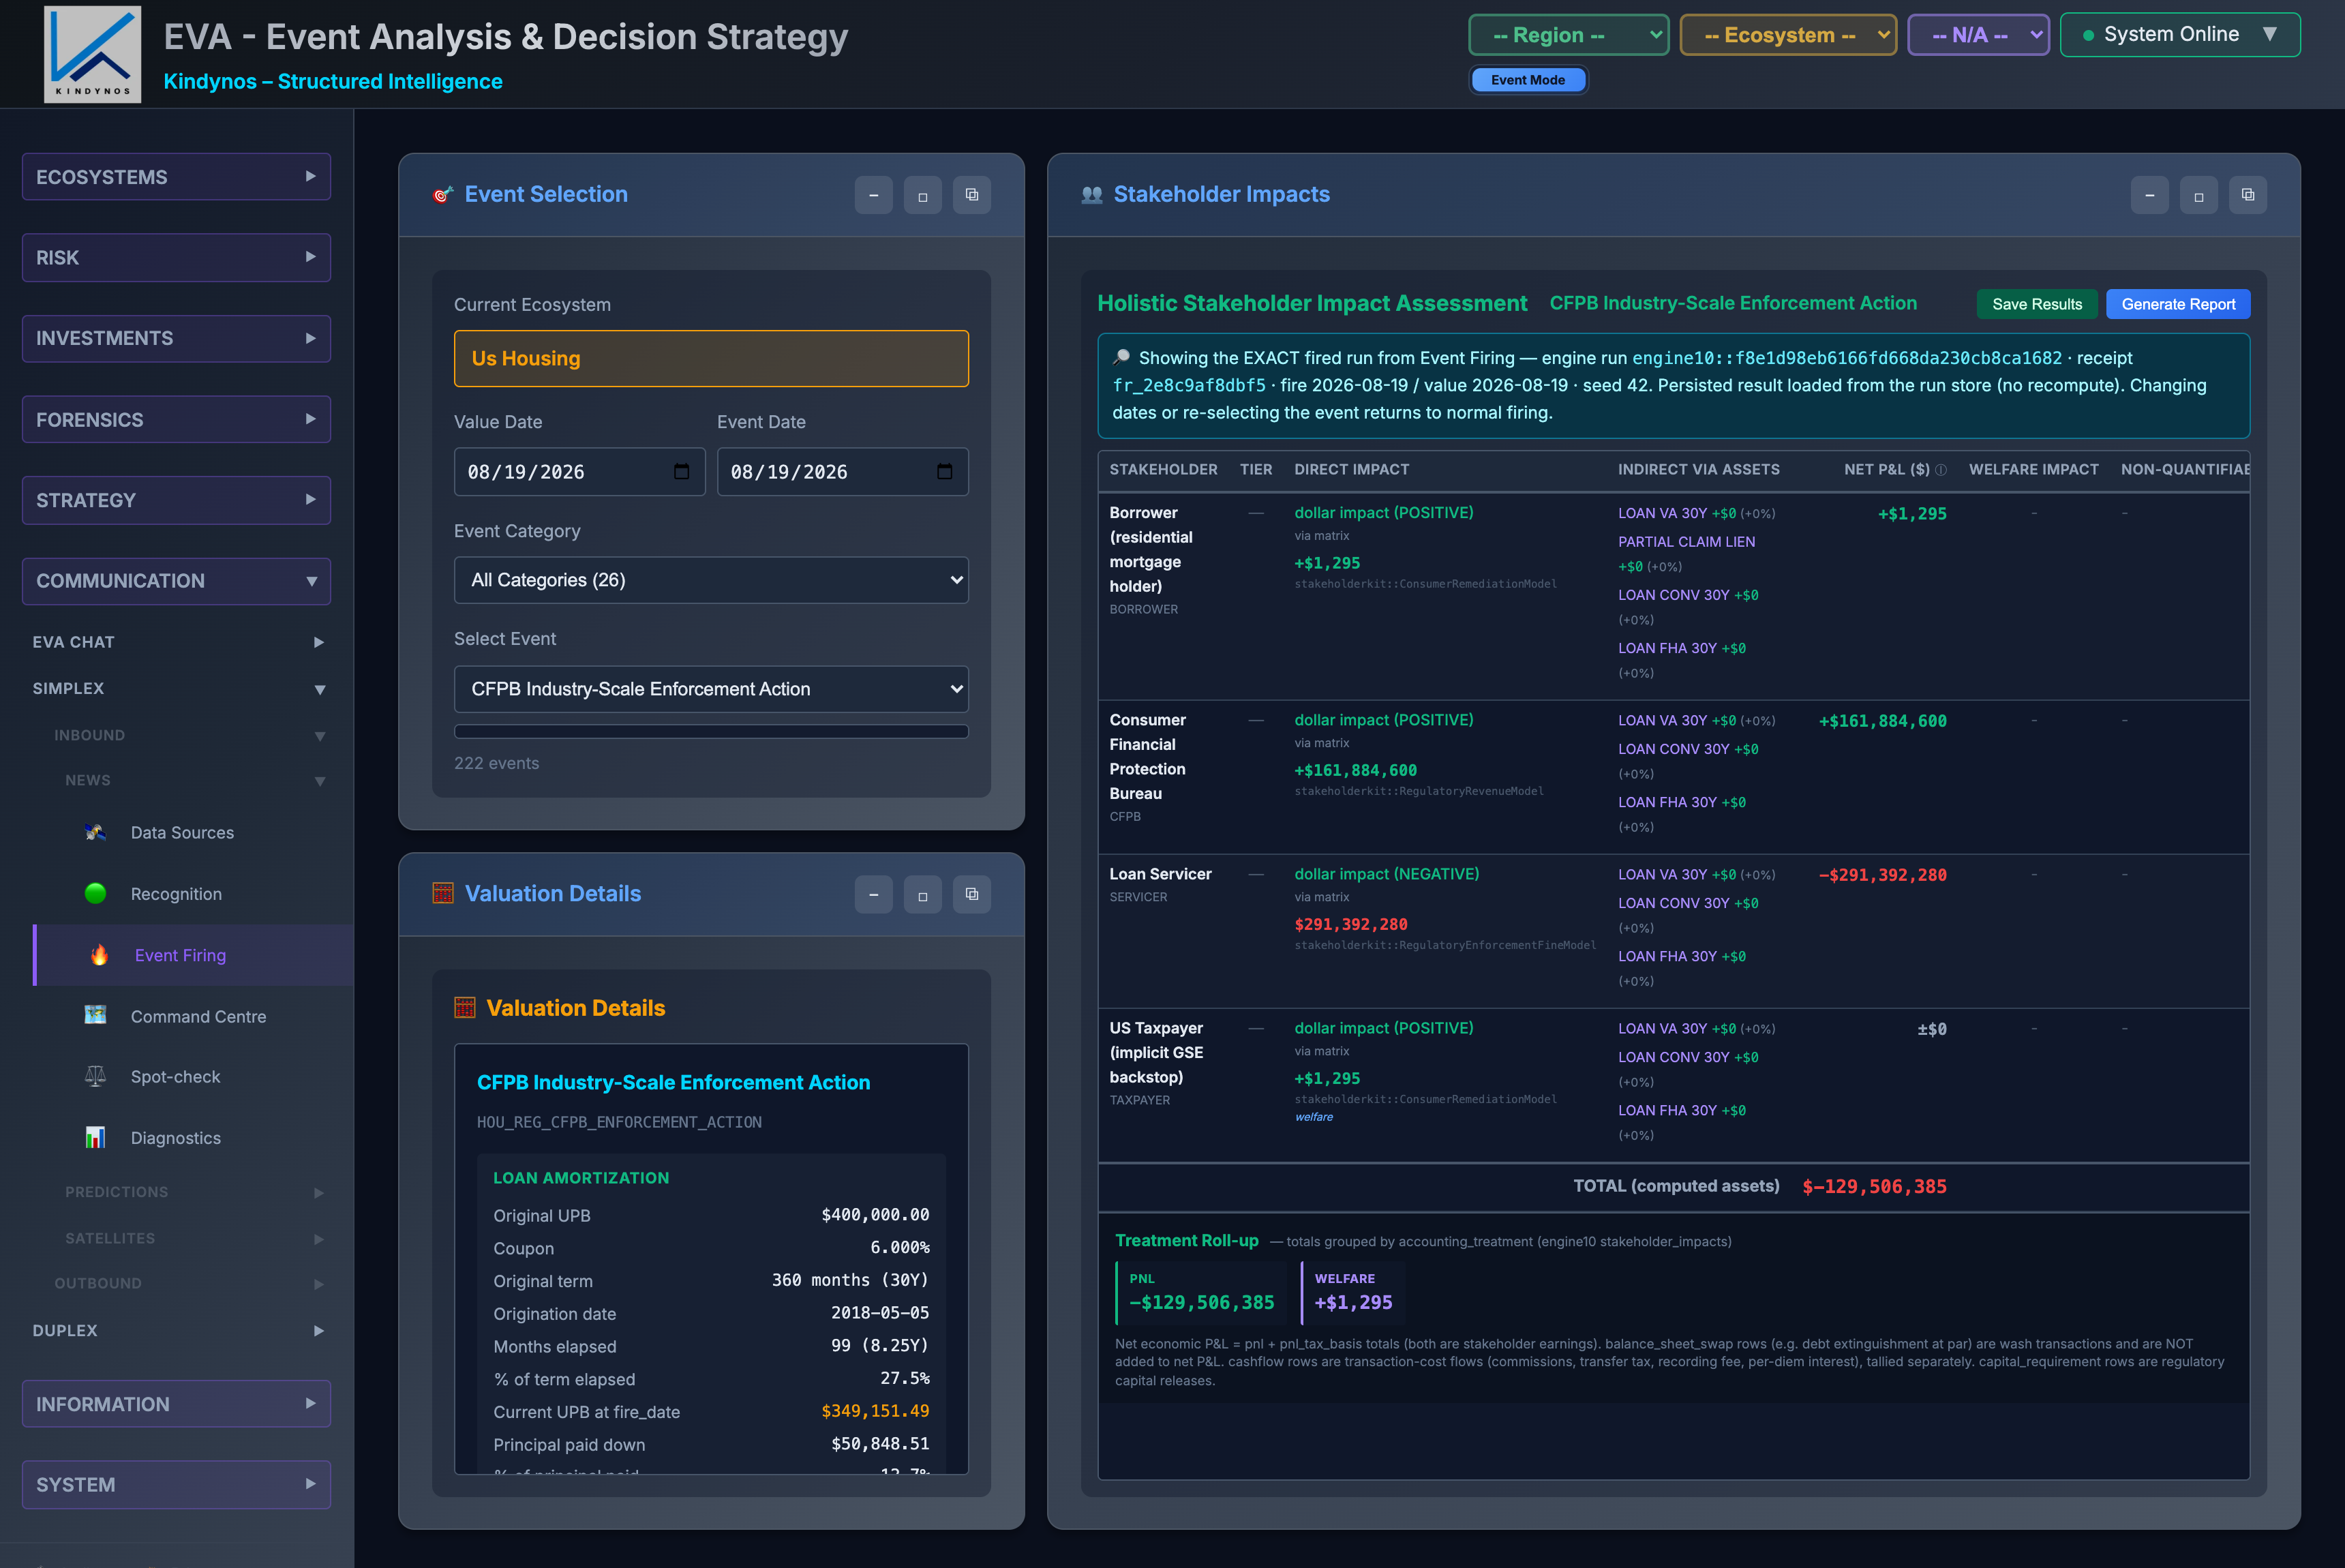
Task: Open the Select Event dropdown
Action: 711,689
